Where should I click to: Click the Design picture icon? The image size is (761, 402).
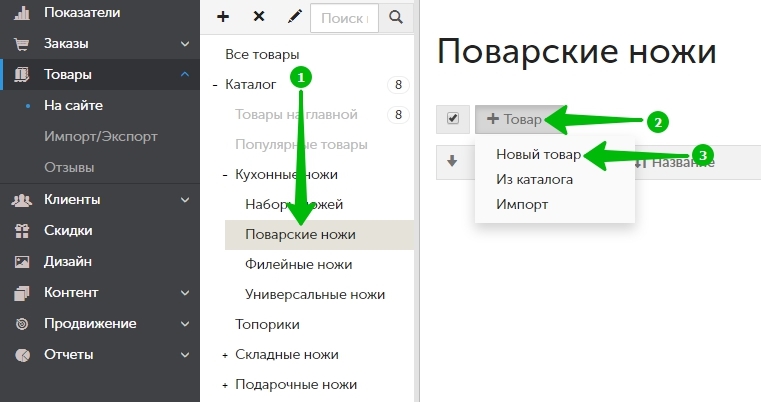pyautogui.click(x=21, y=261)
